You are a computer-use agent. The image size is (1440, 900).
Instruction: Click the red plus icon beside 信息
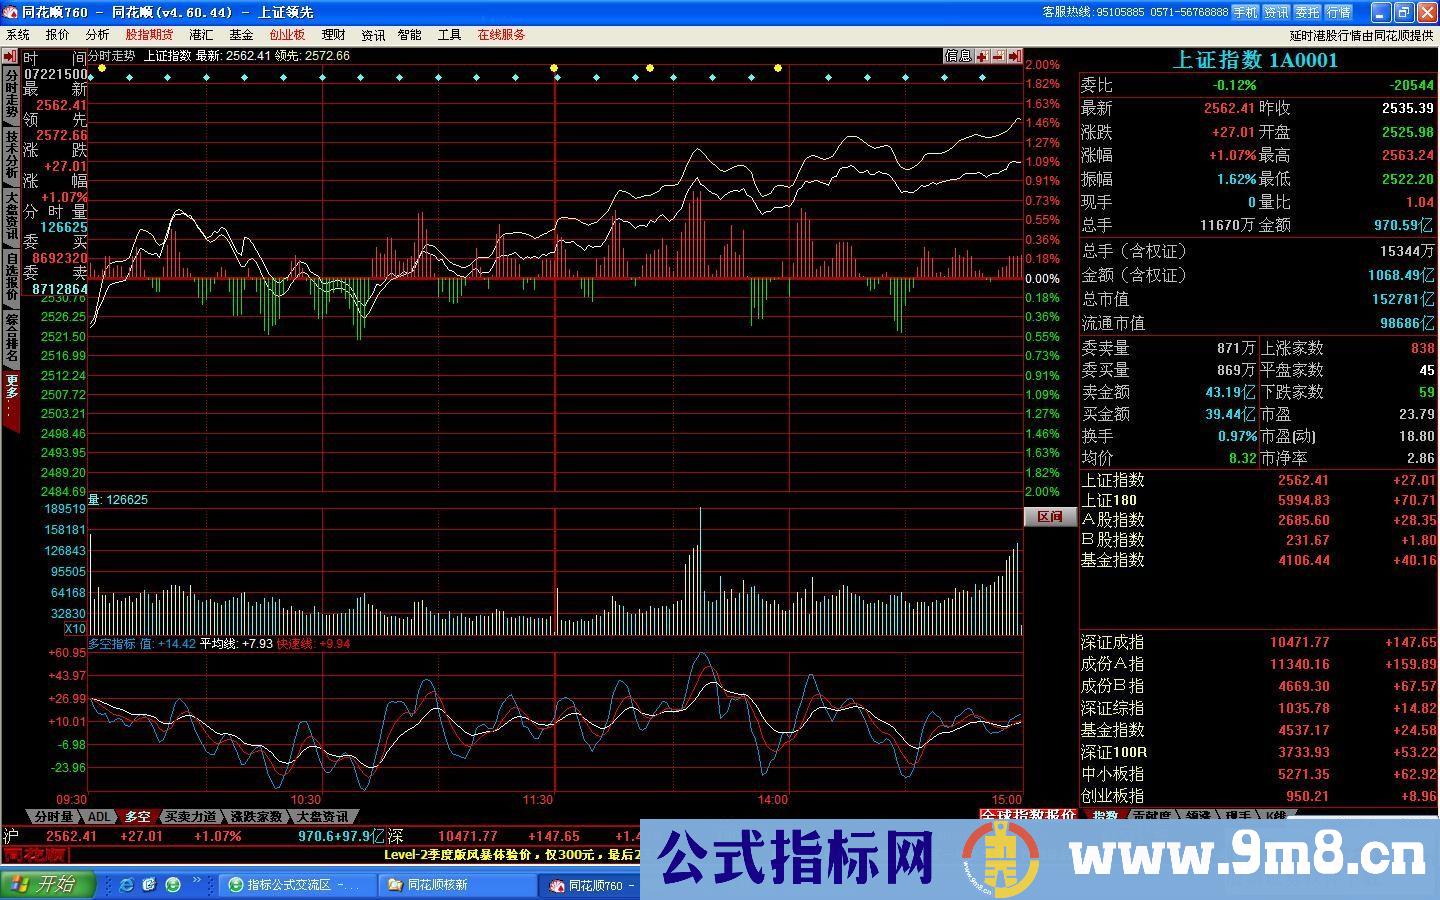click(983, 56)
